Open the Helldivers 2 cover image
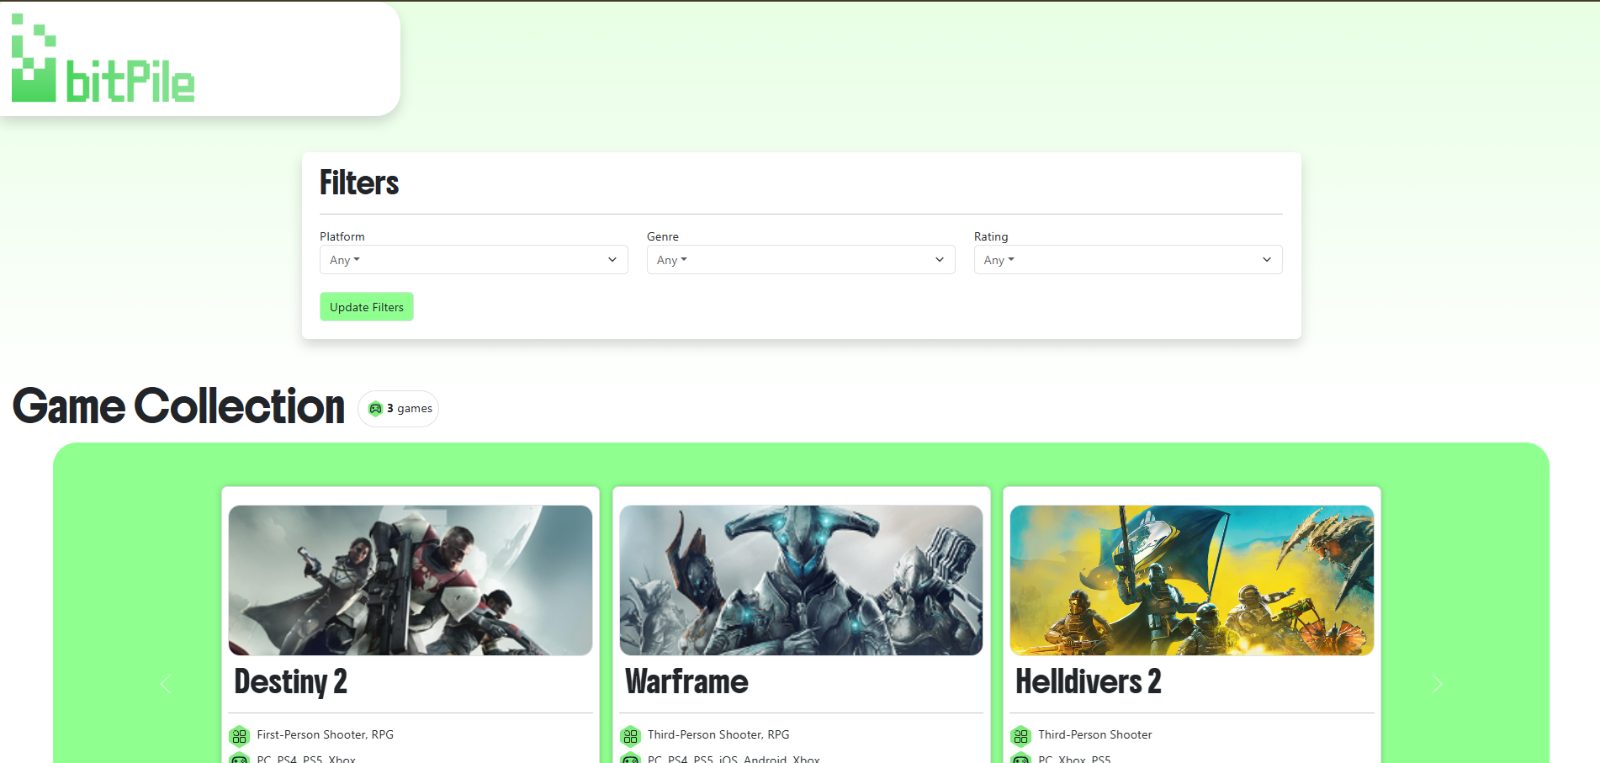The image size is (1600, 763). pos(1192,580)
